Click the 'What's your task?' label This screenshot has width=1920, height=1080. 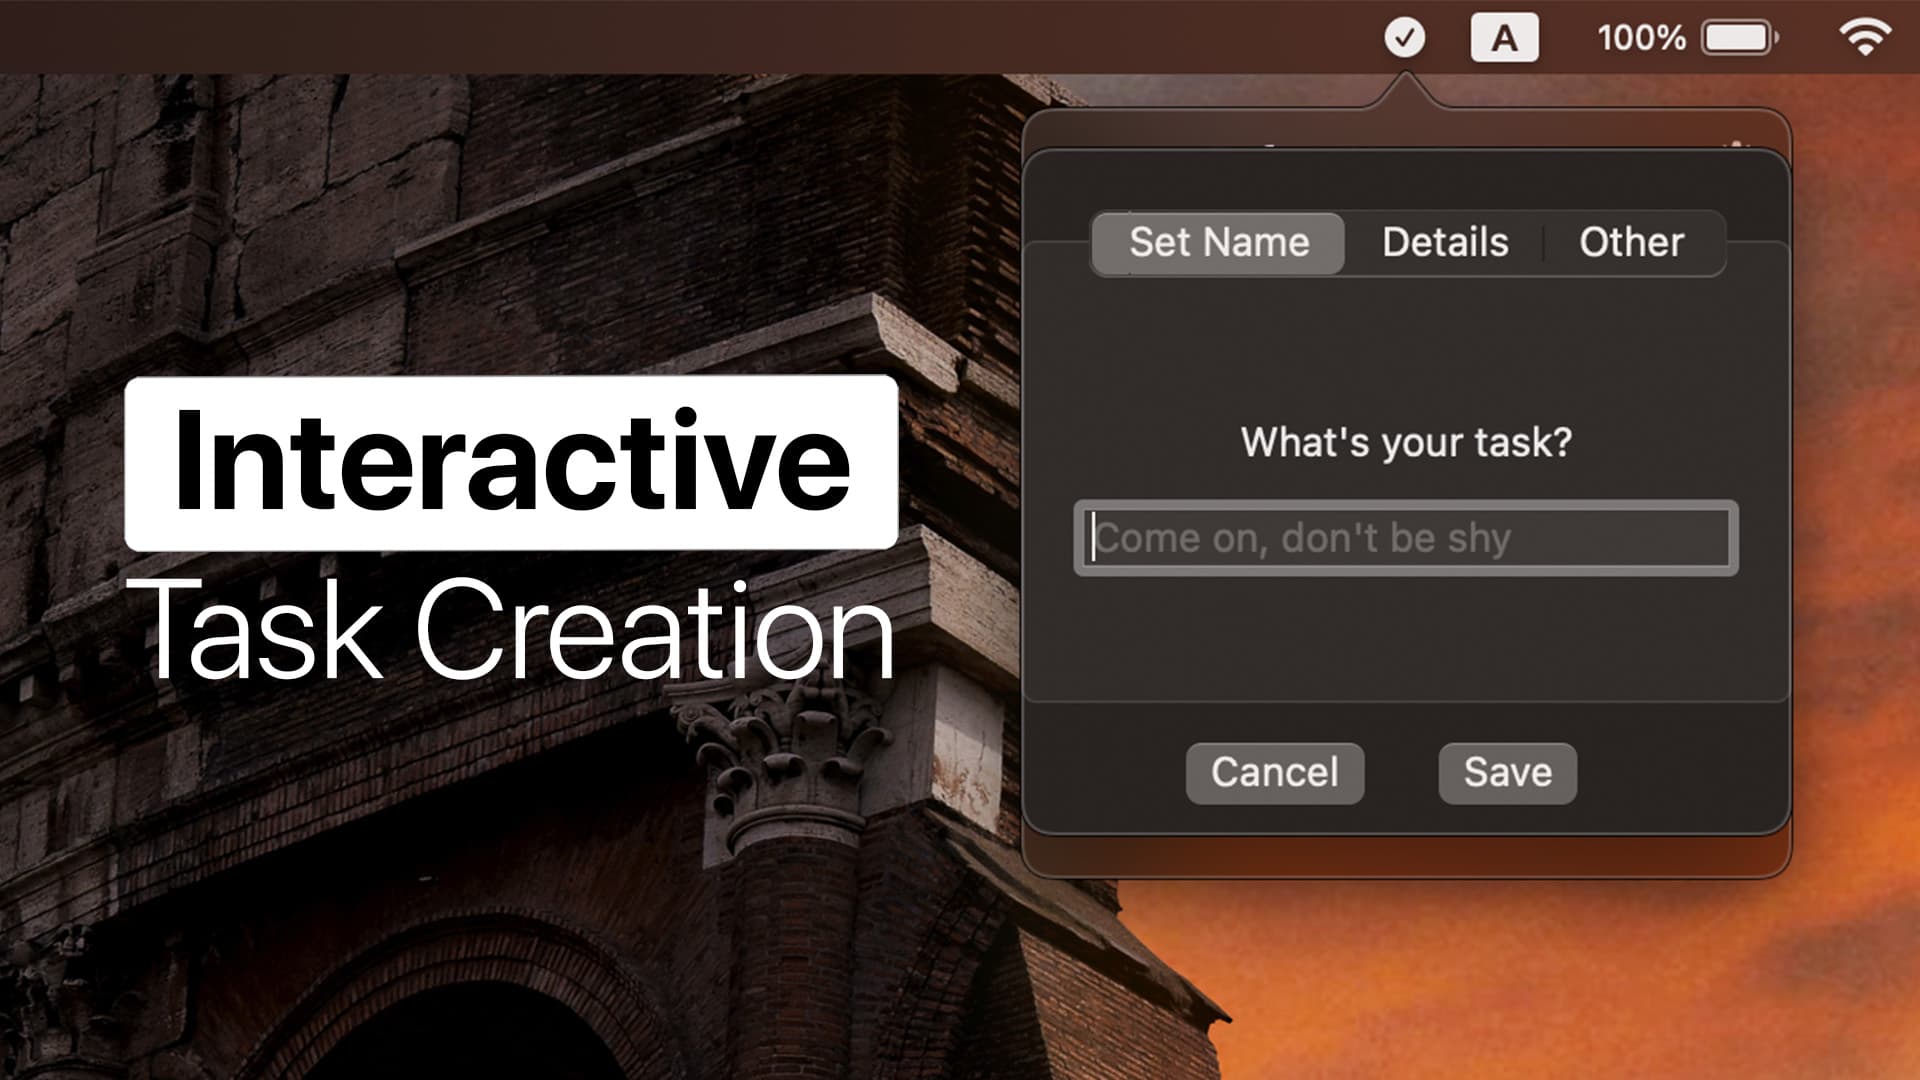pyautogui.click(x=1406, y=443)
